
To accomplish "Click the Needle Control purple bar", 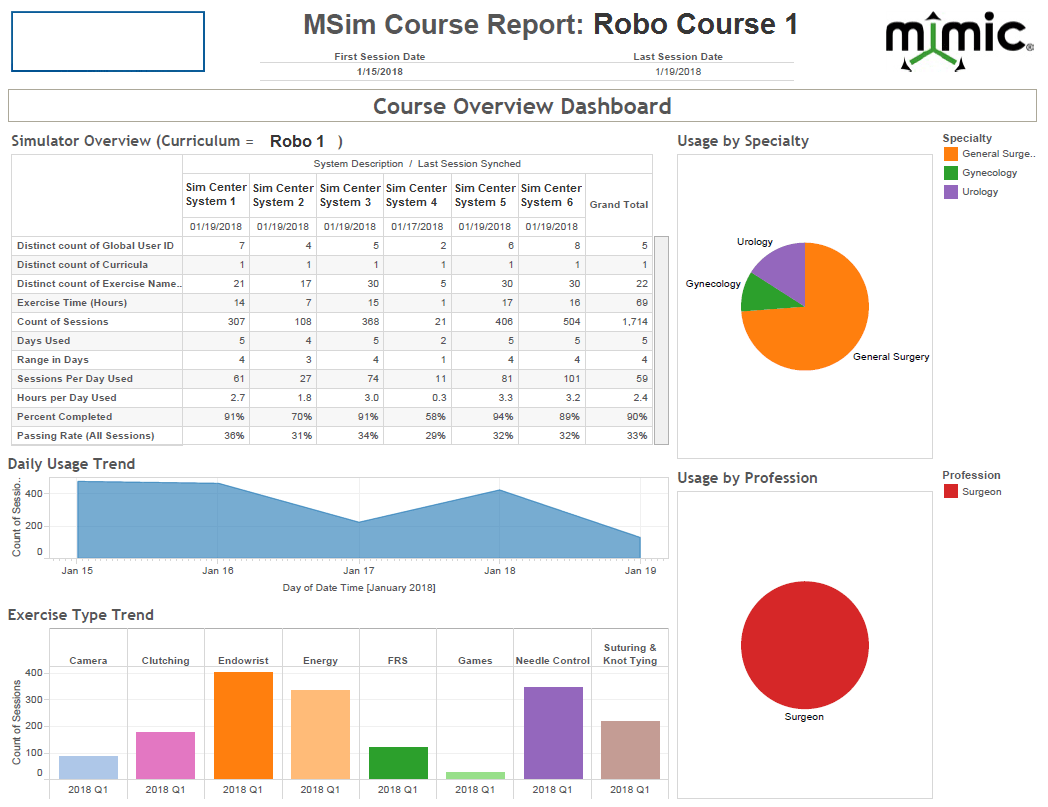I will click(553, 733).
